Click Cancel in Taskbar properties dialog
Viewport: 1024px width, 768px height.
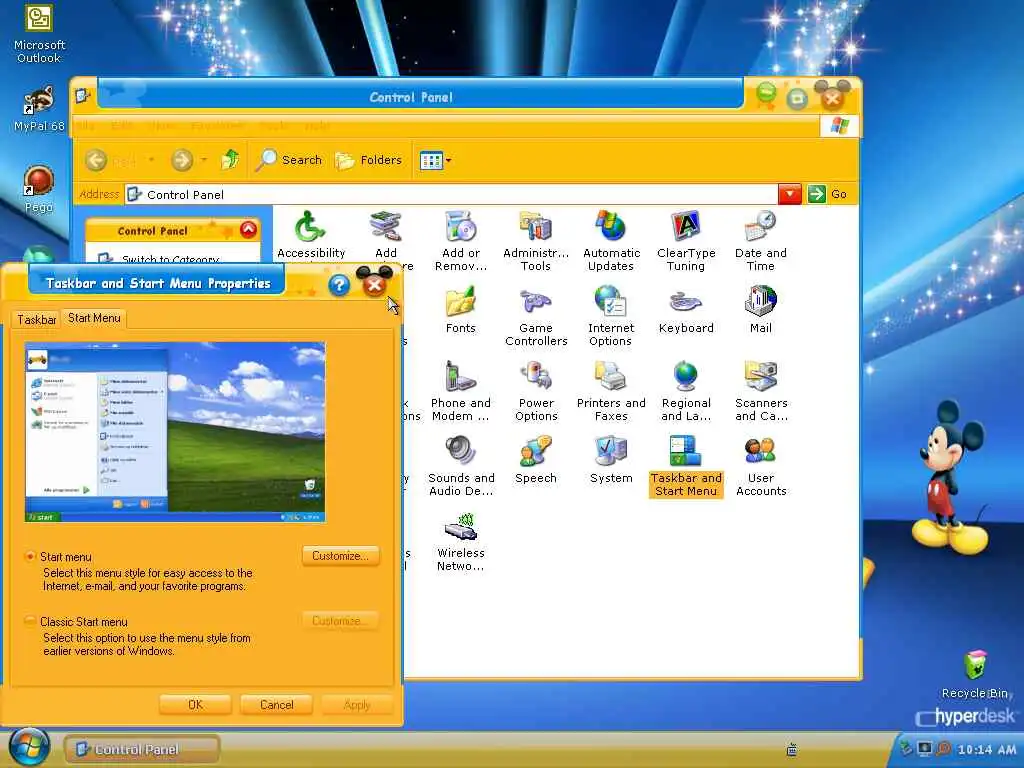tap(276, 705)
